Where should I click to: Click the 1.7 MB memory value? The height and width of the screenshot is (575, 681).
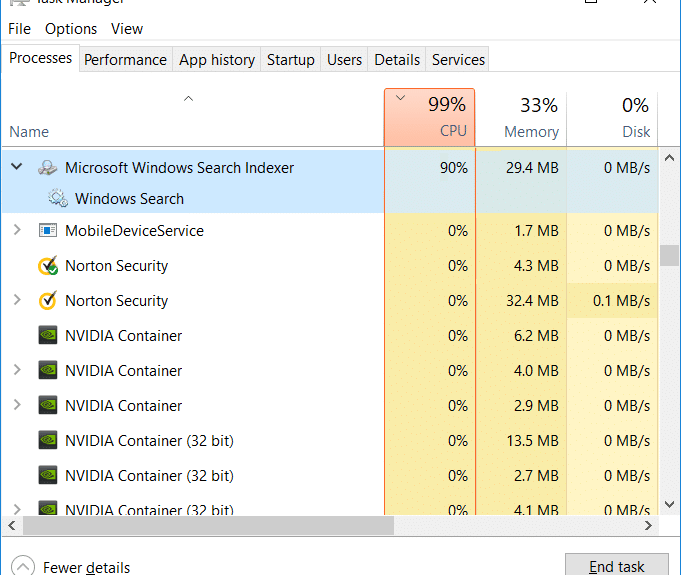point(536,231)
